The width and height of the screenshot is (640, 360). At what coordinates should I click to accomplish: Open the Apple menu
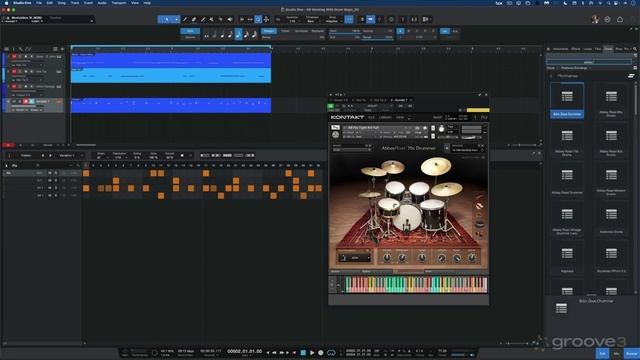(x=6, y=3)
